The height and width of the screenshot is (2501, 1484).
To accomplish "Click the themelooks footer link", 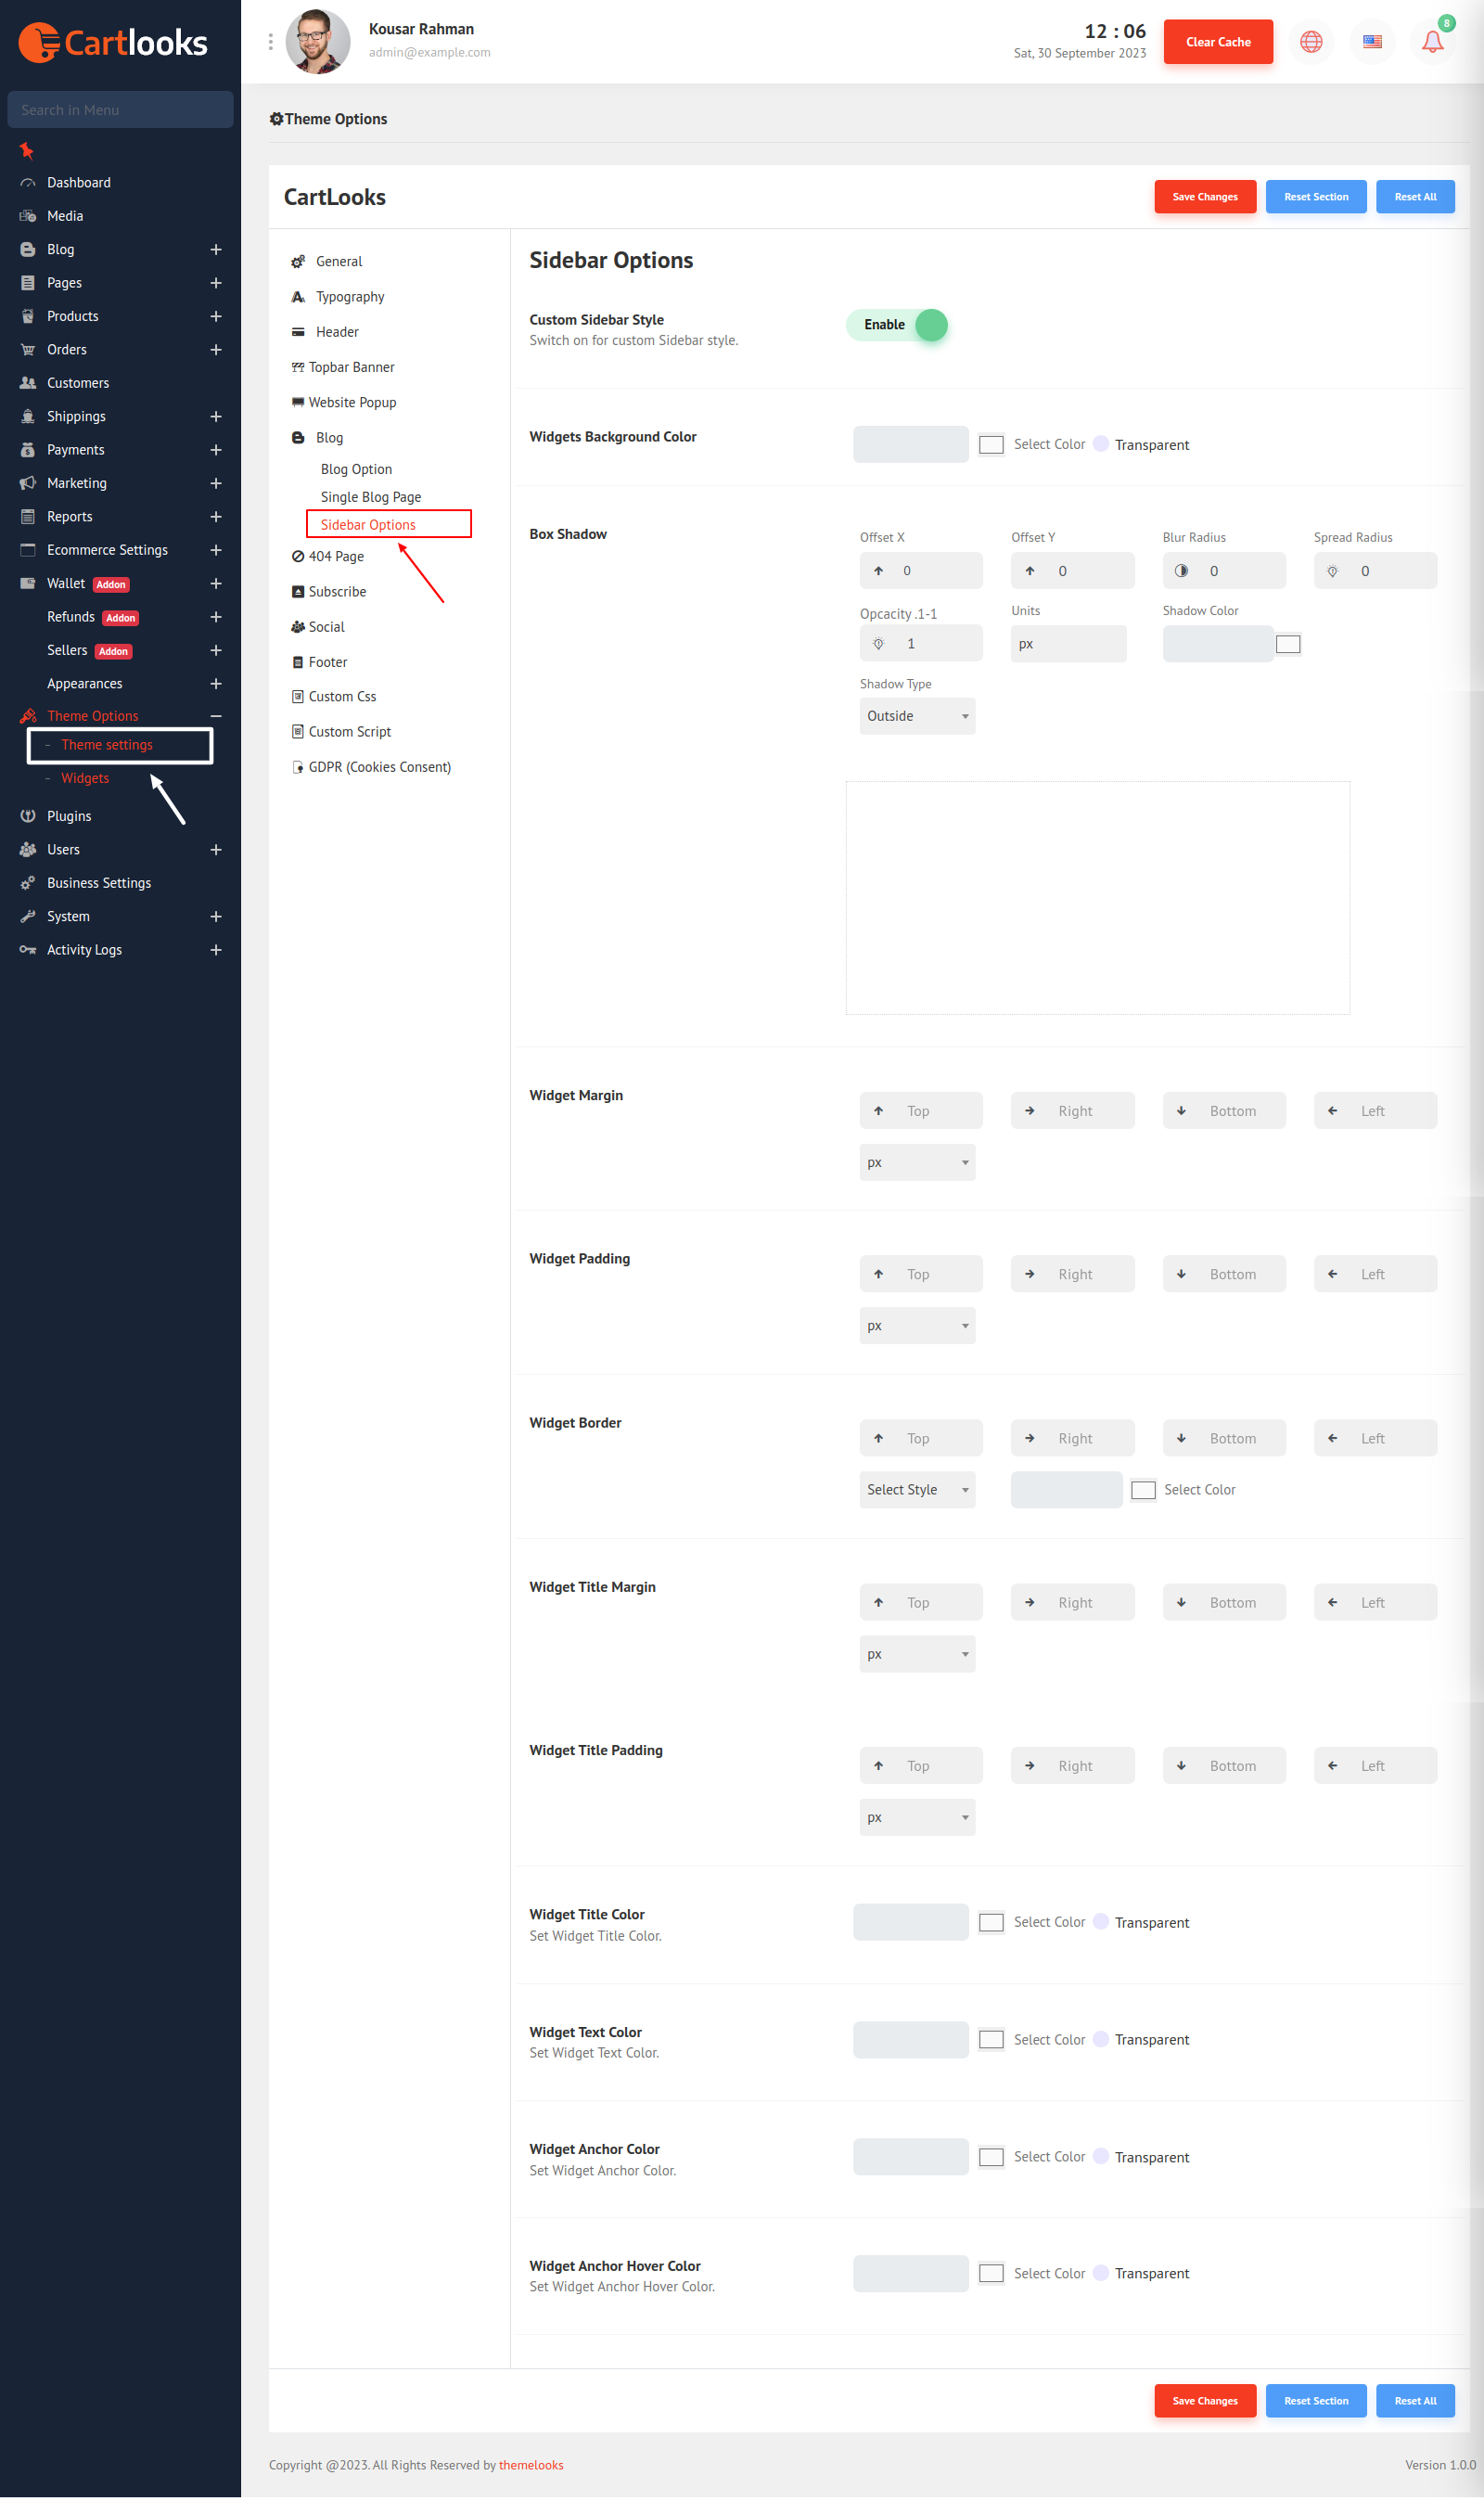I will coord(530,2464).
